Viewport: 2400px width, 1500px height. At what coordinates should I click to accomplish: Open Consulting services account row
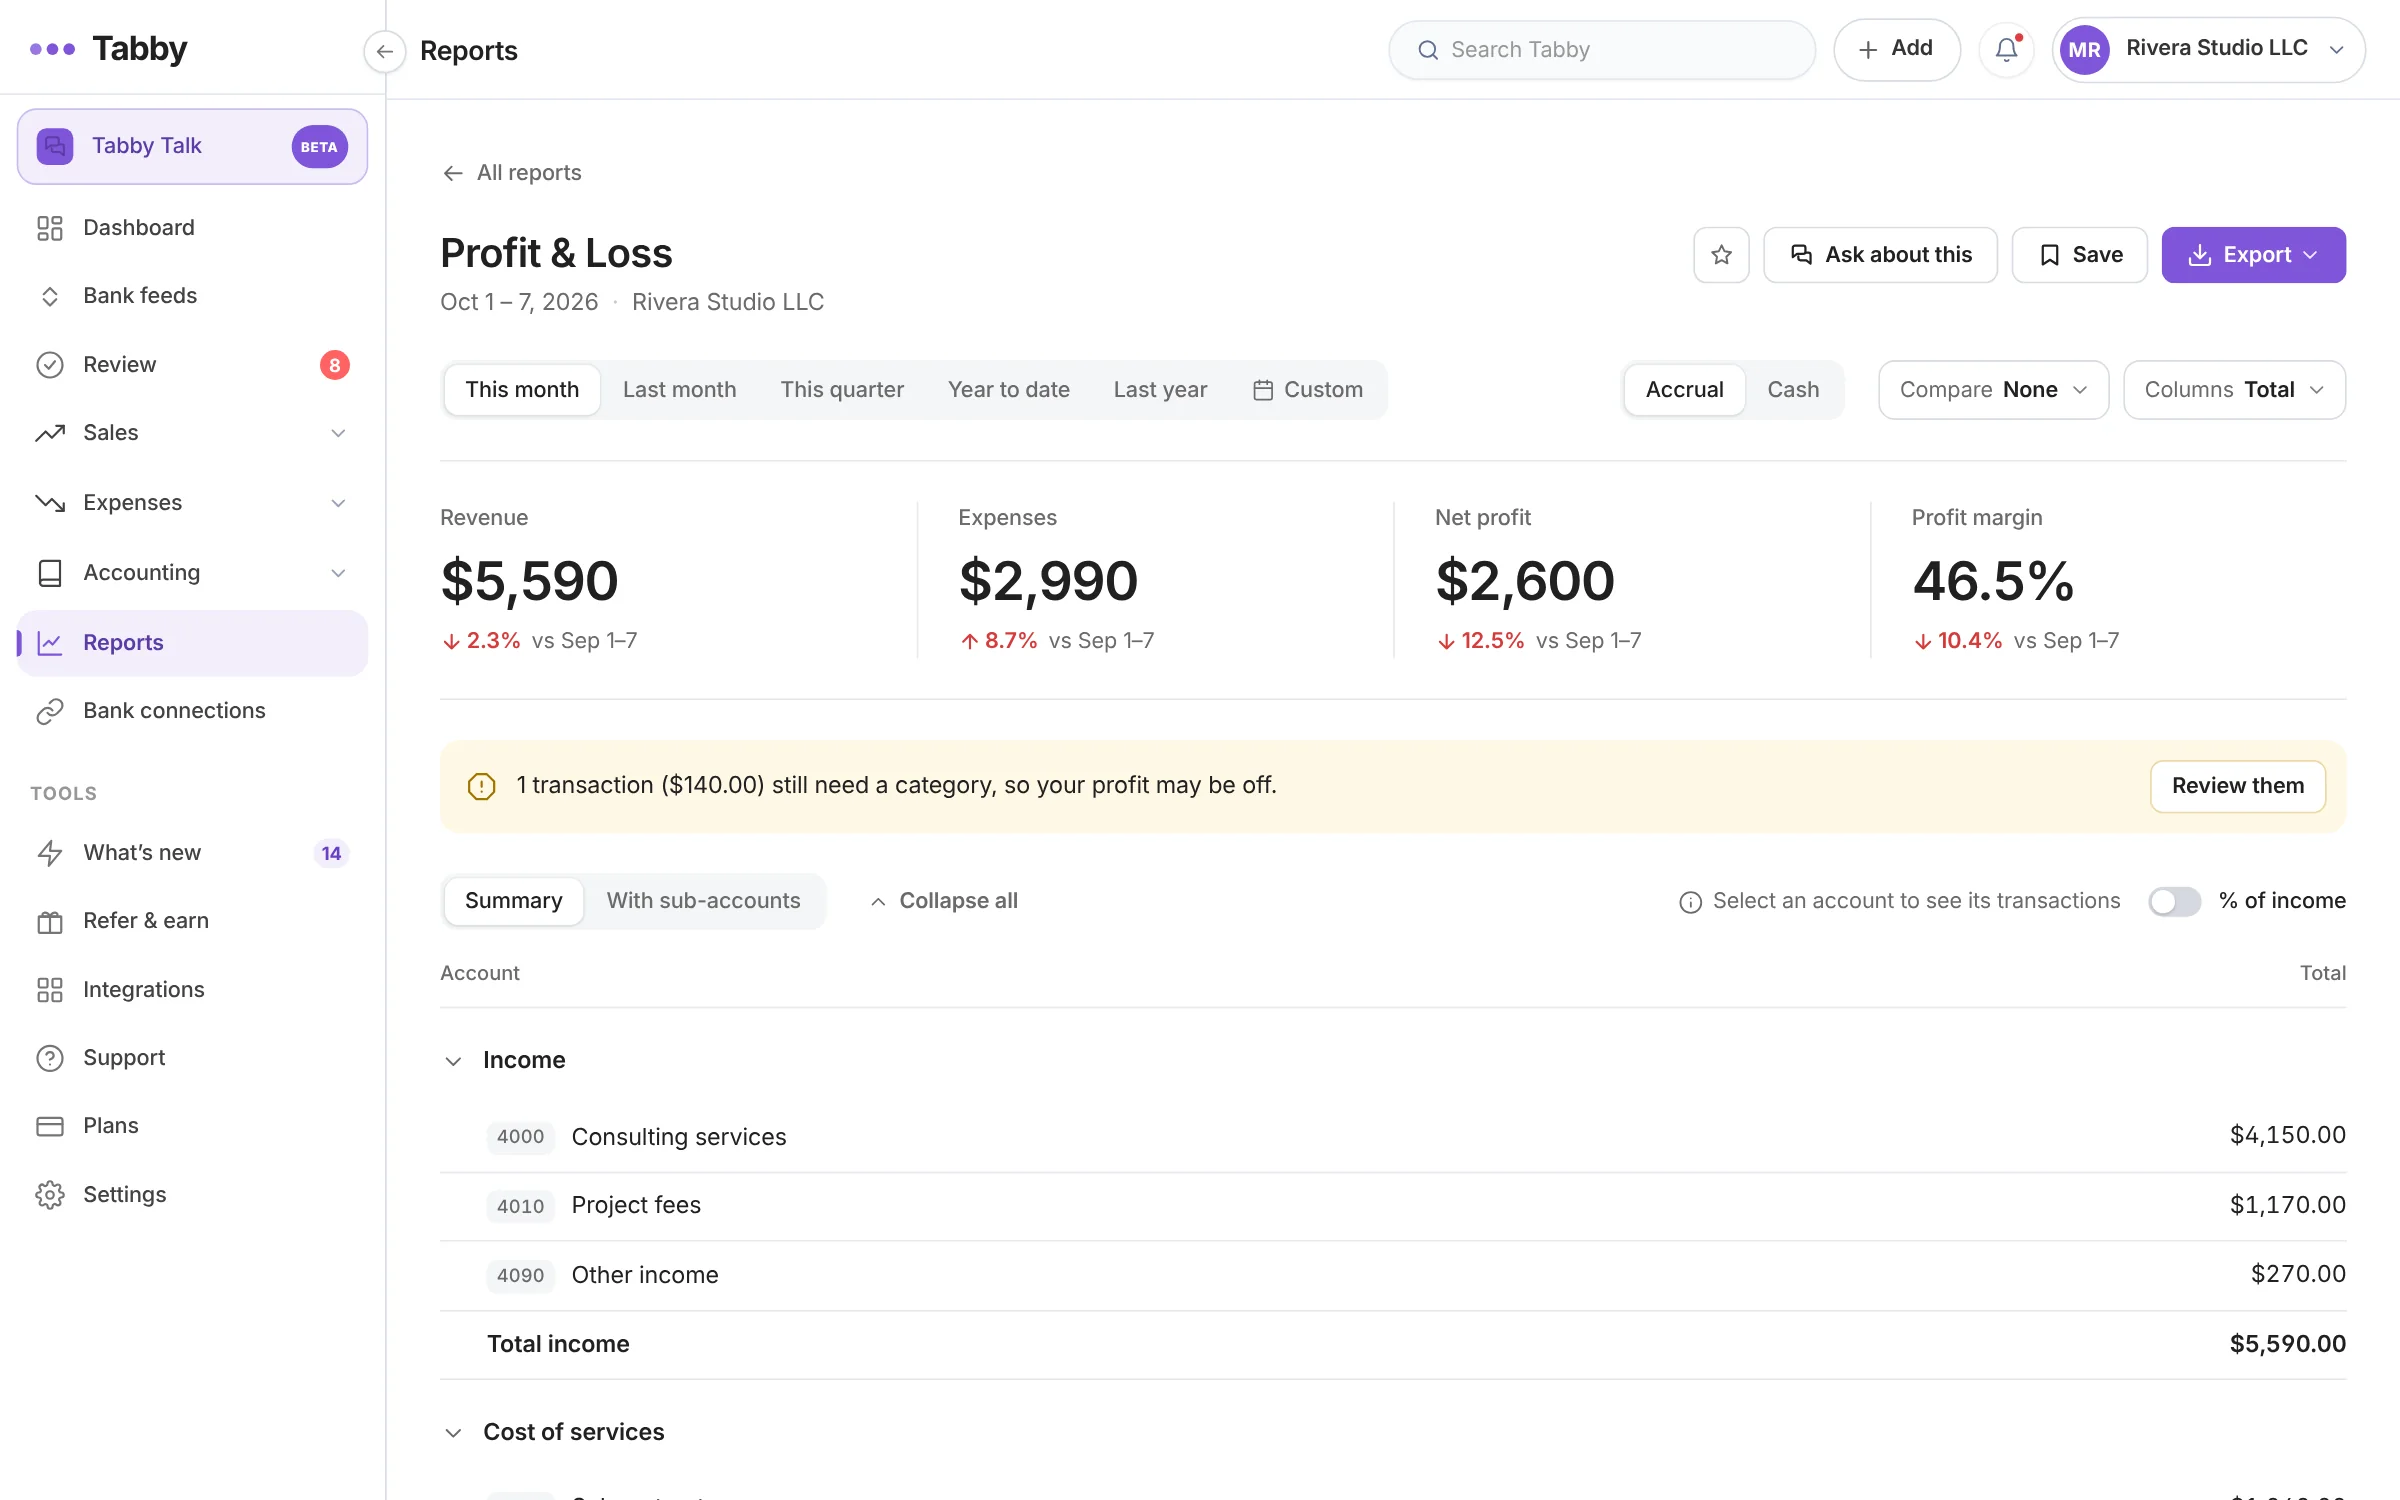1393,1137
